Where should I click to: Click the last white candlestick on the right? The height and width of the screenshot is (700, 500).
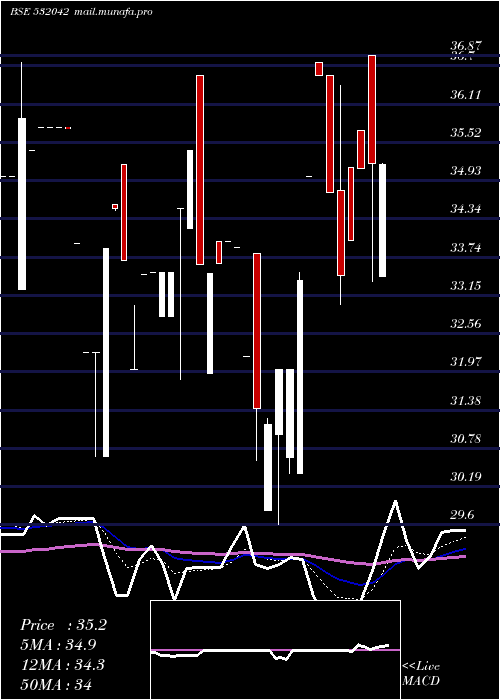[383, 221]
